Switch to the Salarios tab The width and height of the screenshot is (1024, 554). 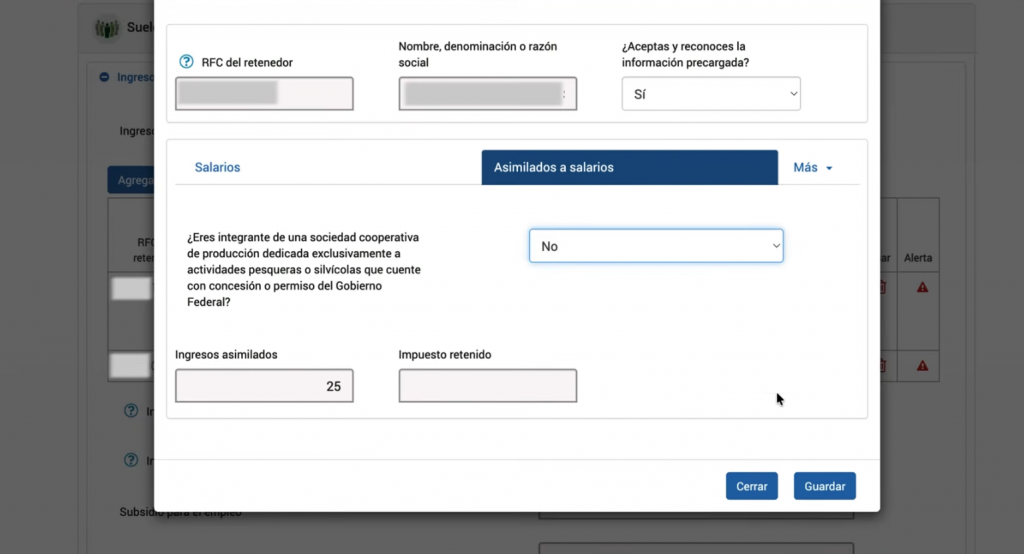[x=217, y=168]
